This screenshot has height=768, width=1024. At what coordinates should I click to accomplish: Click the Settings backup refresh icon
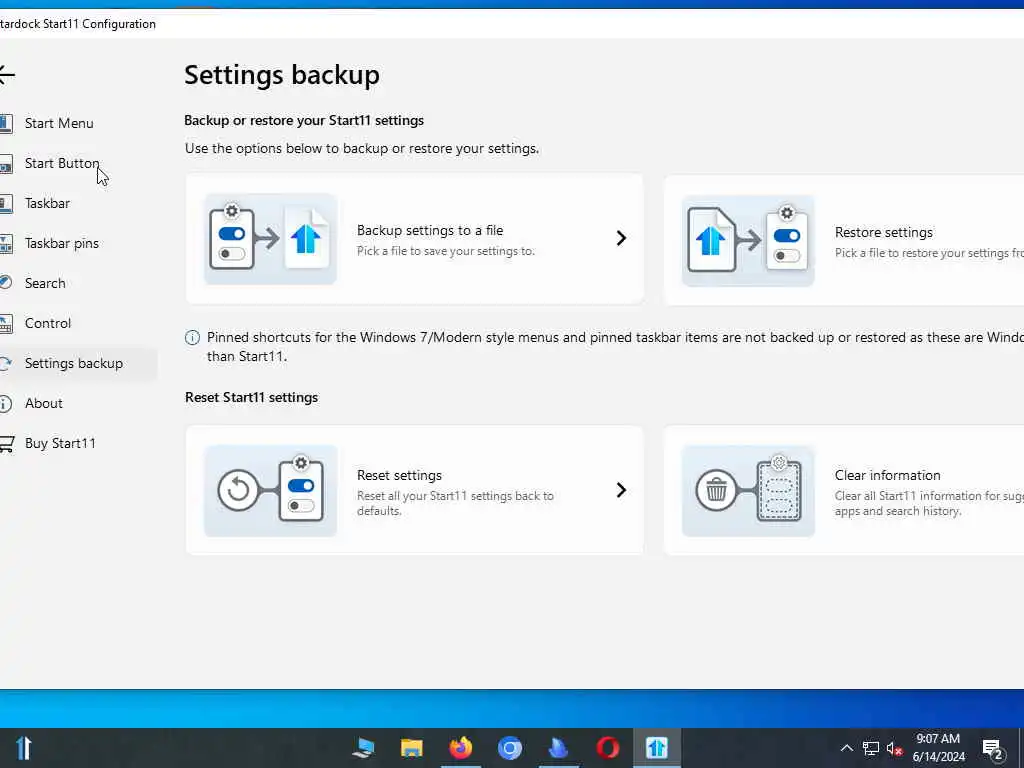[5, 363]
